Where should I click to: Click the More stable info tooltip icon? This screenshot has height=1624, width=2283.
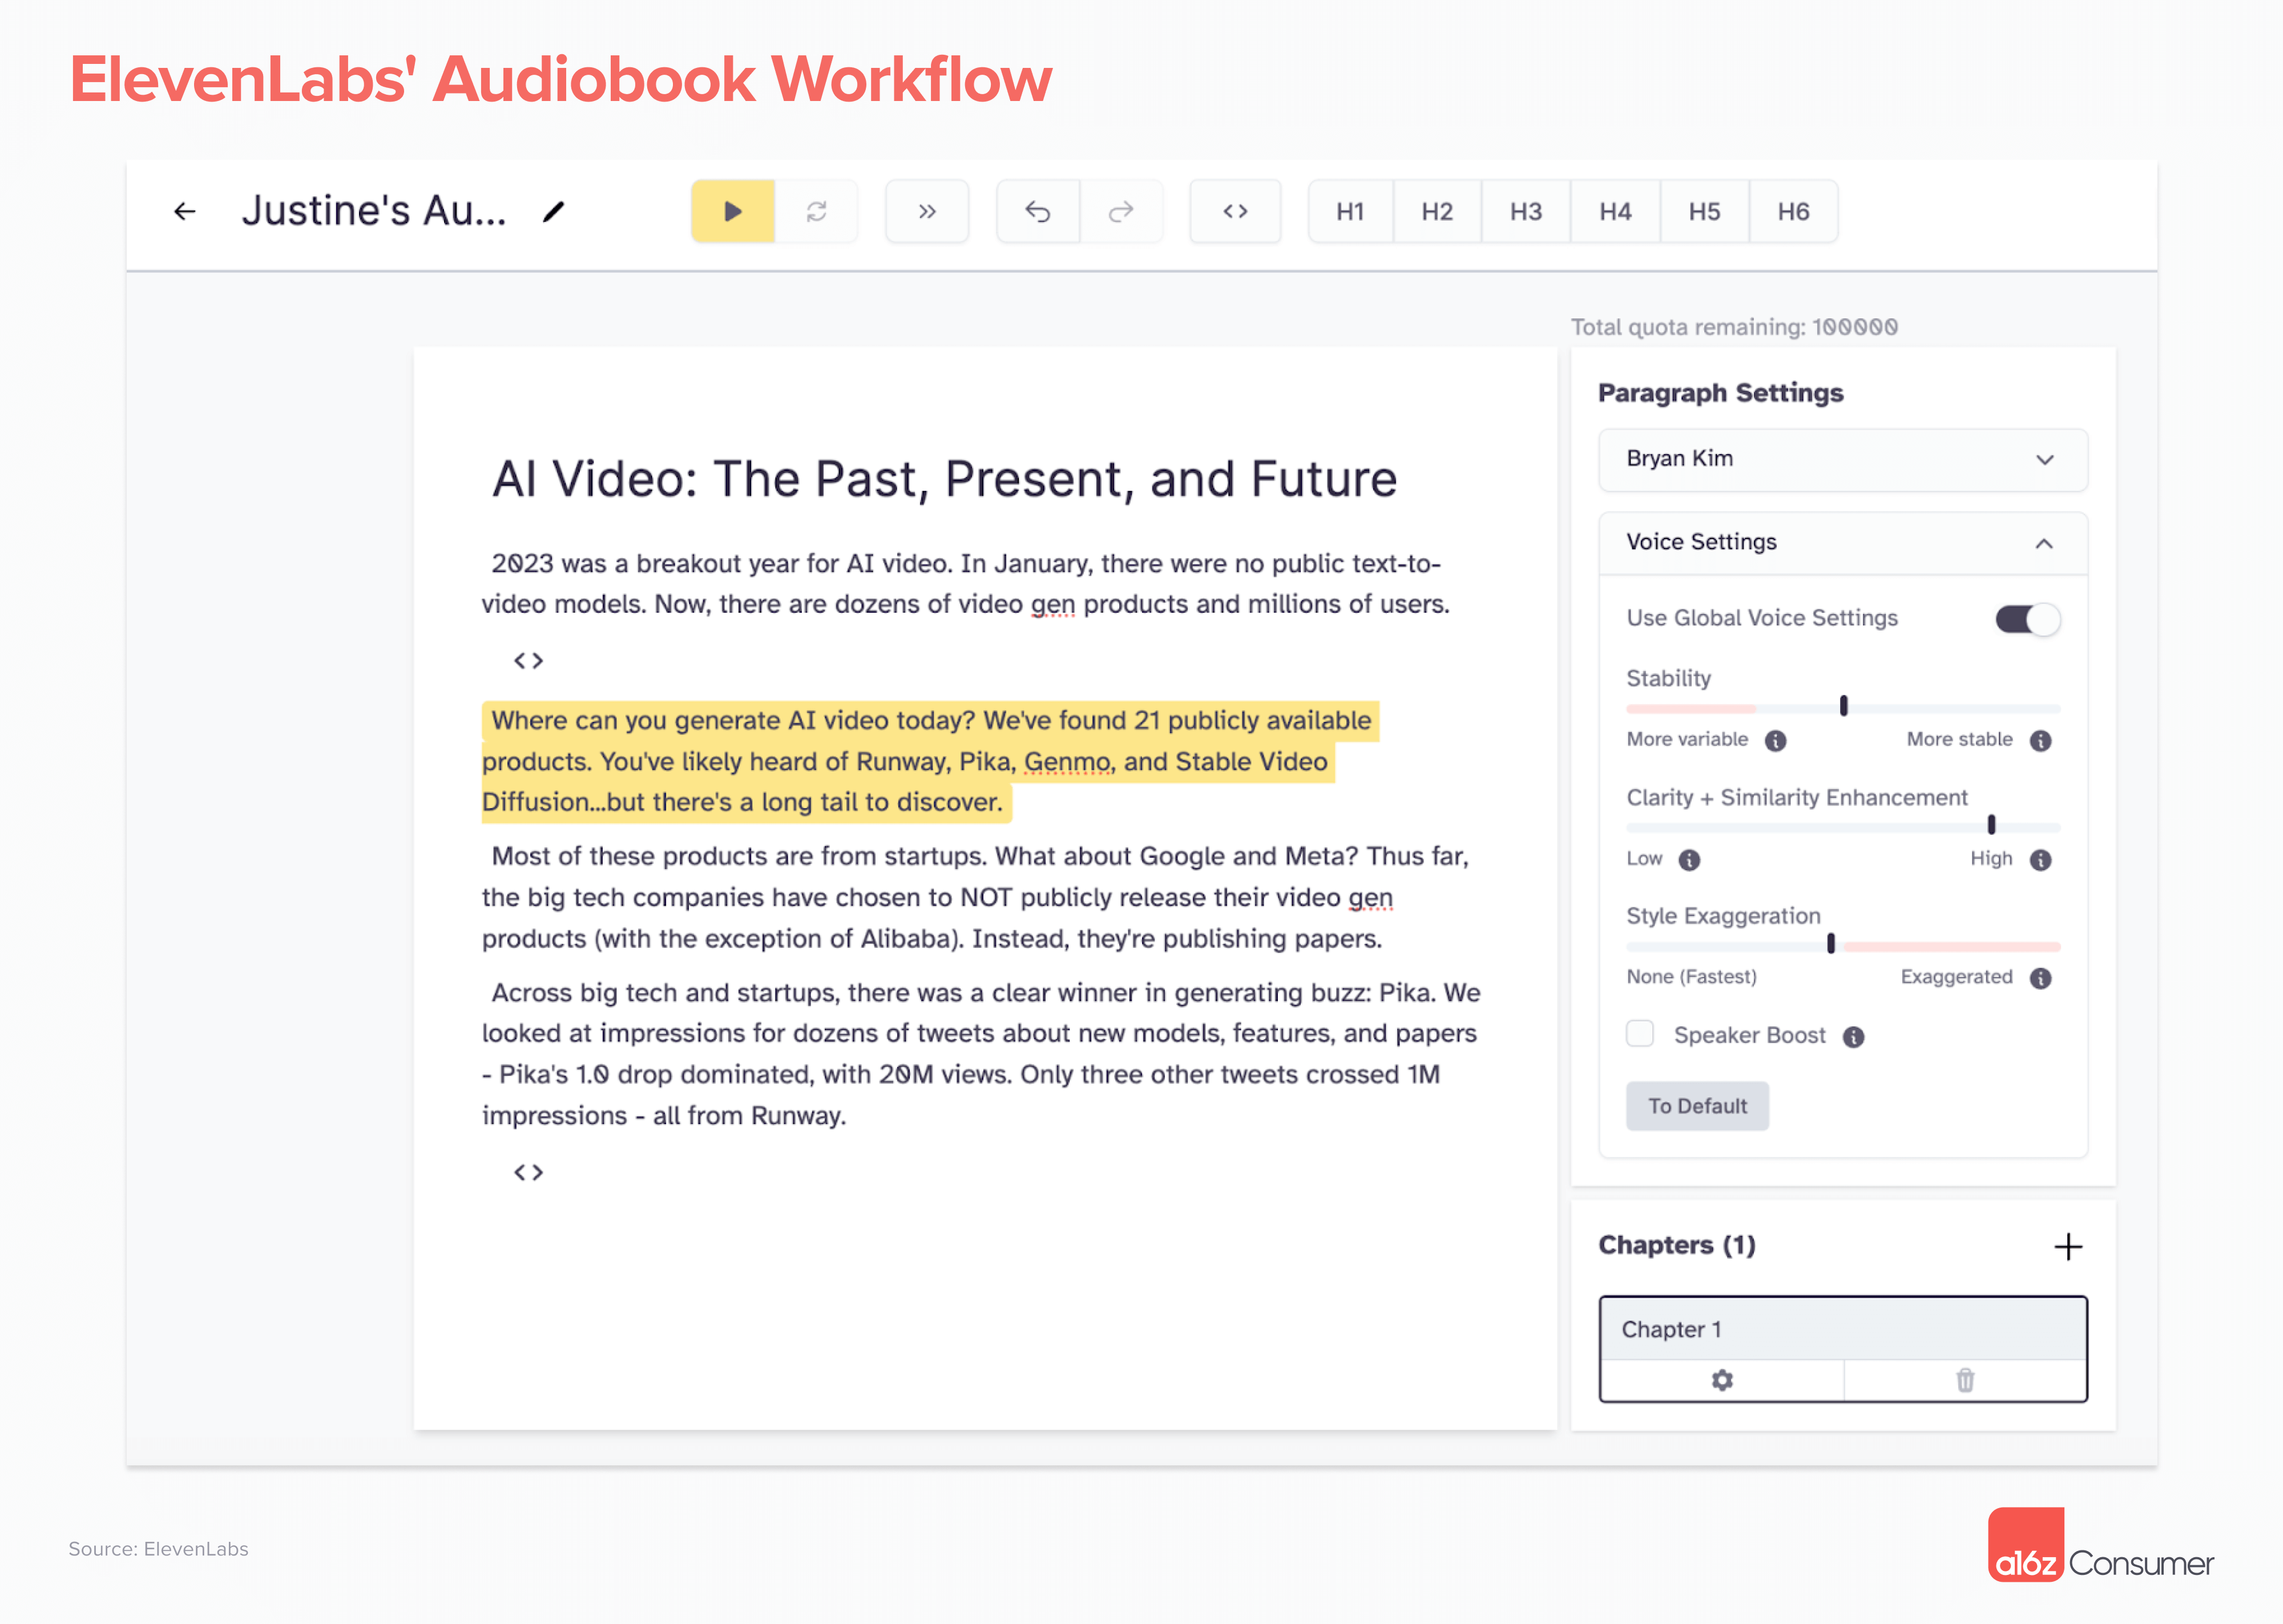[2040, 740]
